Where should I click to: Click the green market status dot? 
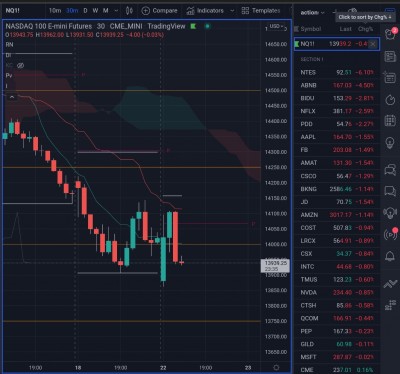click(x=207, y=26)
